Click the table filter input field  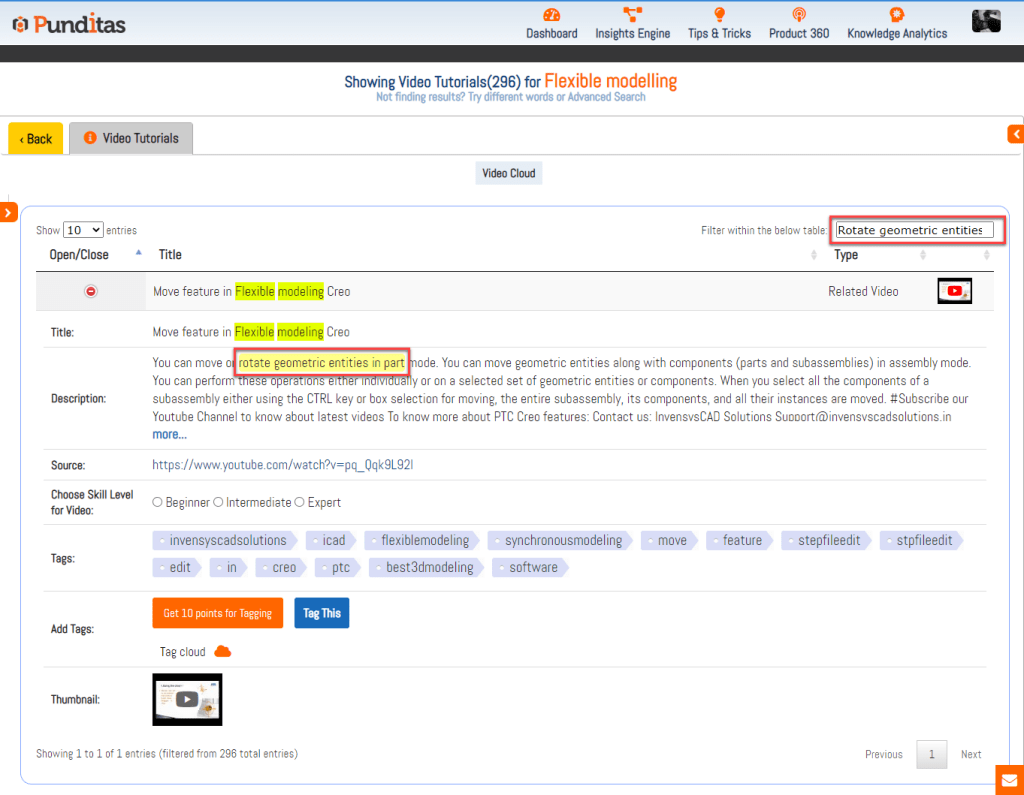coord(913,230)
